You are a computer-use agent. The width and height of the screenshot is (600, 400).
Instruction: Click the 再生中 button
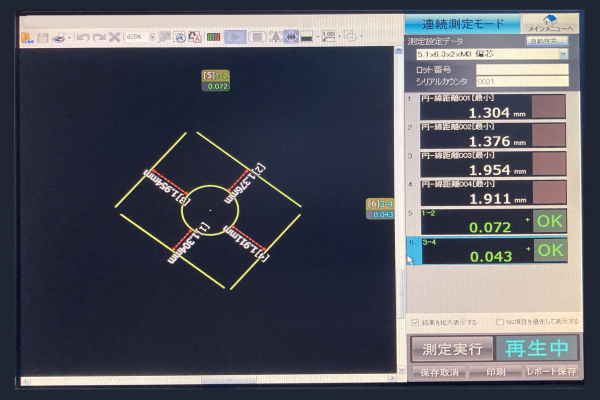[537, 348]
